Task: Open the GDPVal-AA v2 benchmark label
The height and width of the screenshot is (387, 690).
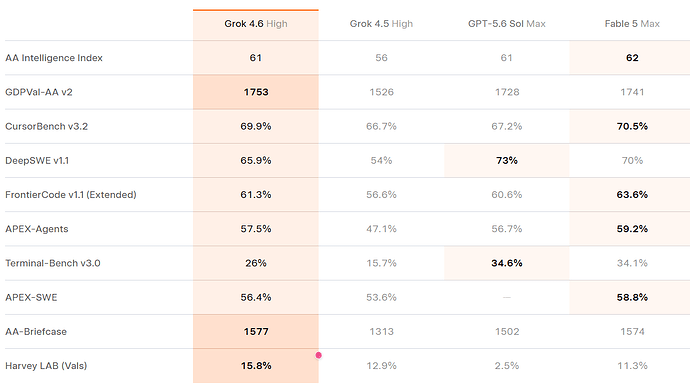Action: 39,92
